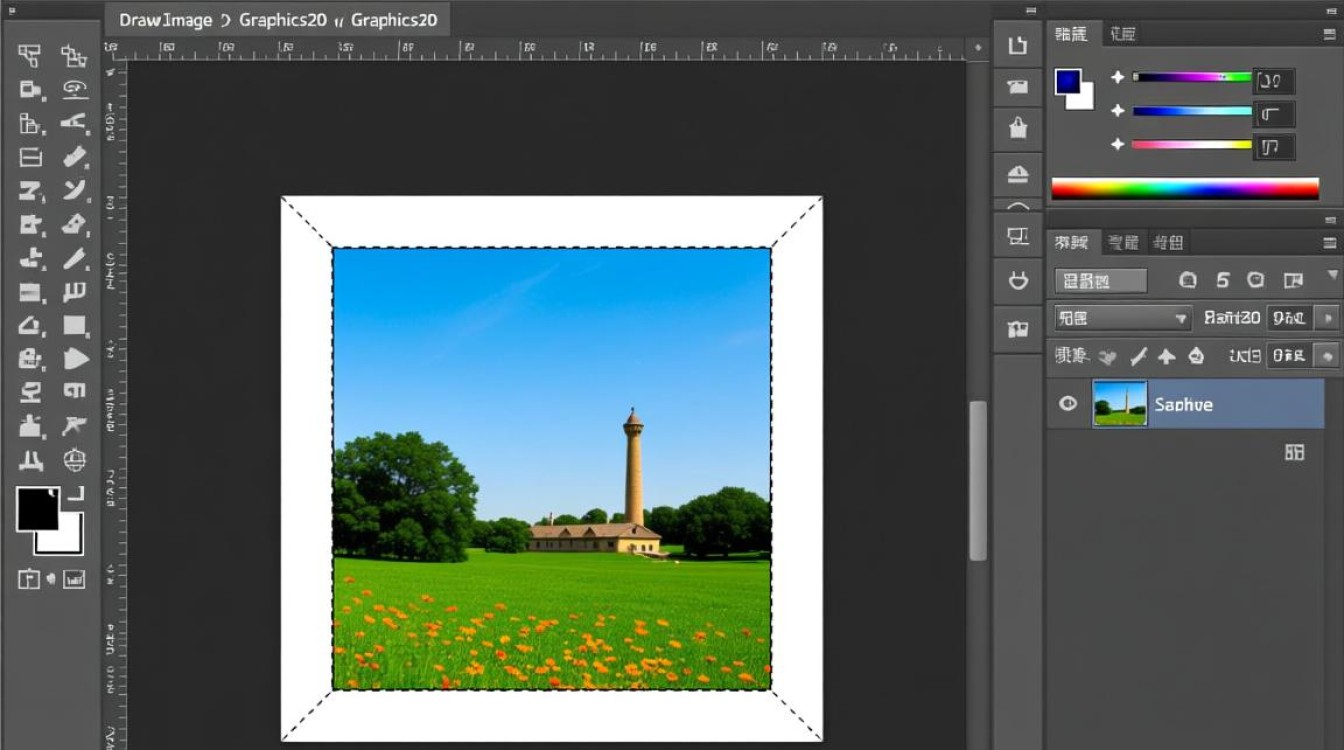The width and height of the screenshot is (1344, 750).
Task: Toggle the Lock transparent pixels icon
Action: tap(1107, 355)
